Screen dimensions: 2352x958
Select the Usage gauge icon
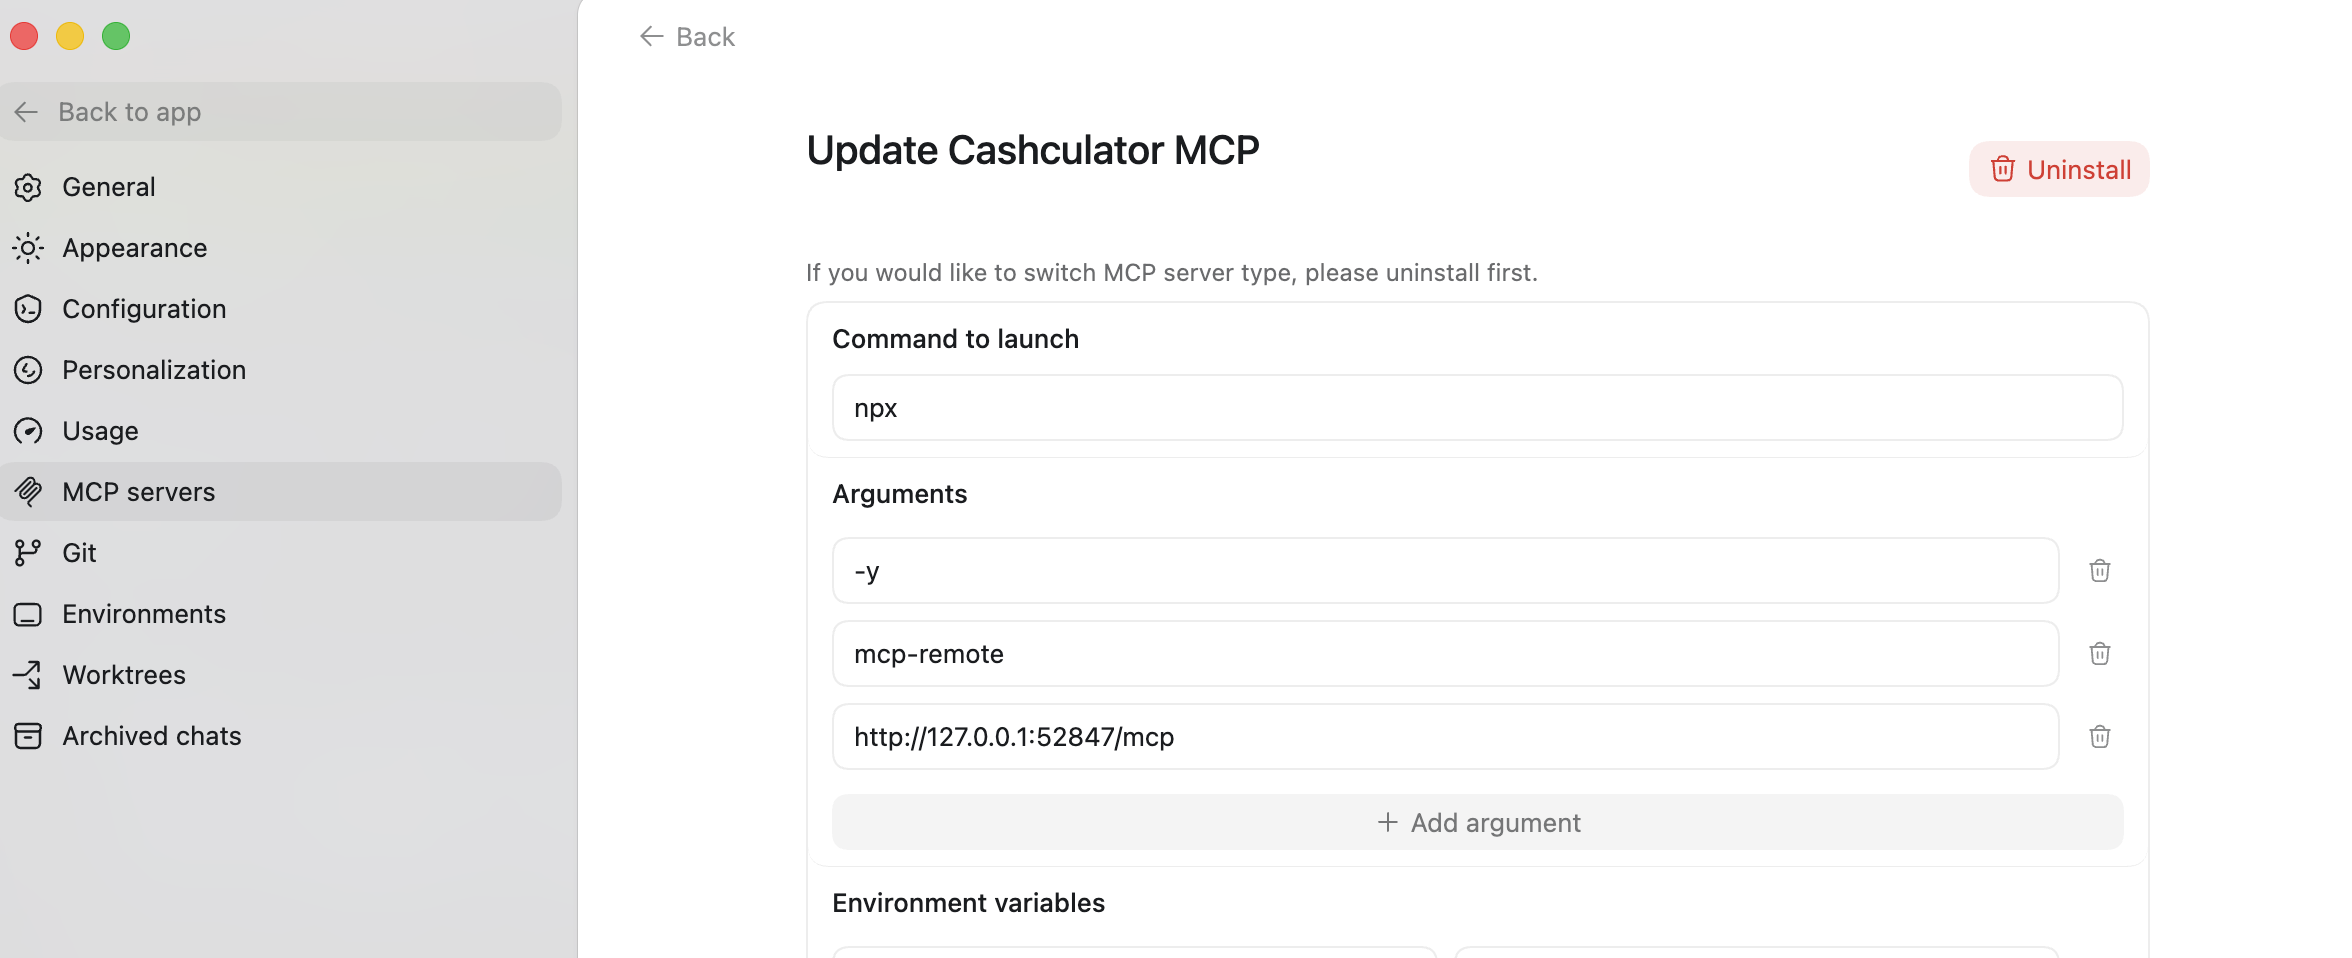28,431
